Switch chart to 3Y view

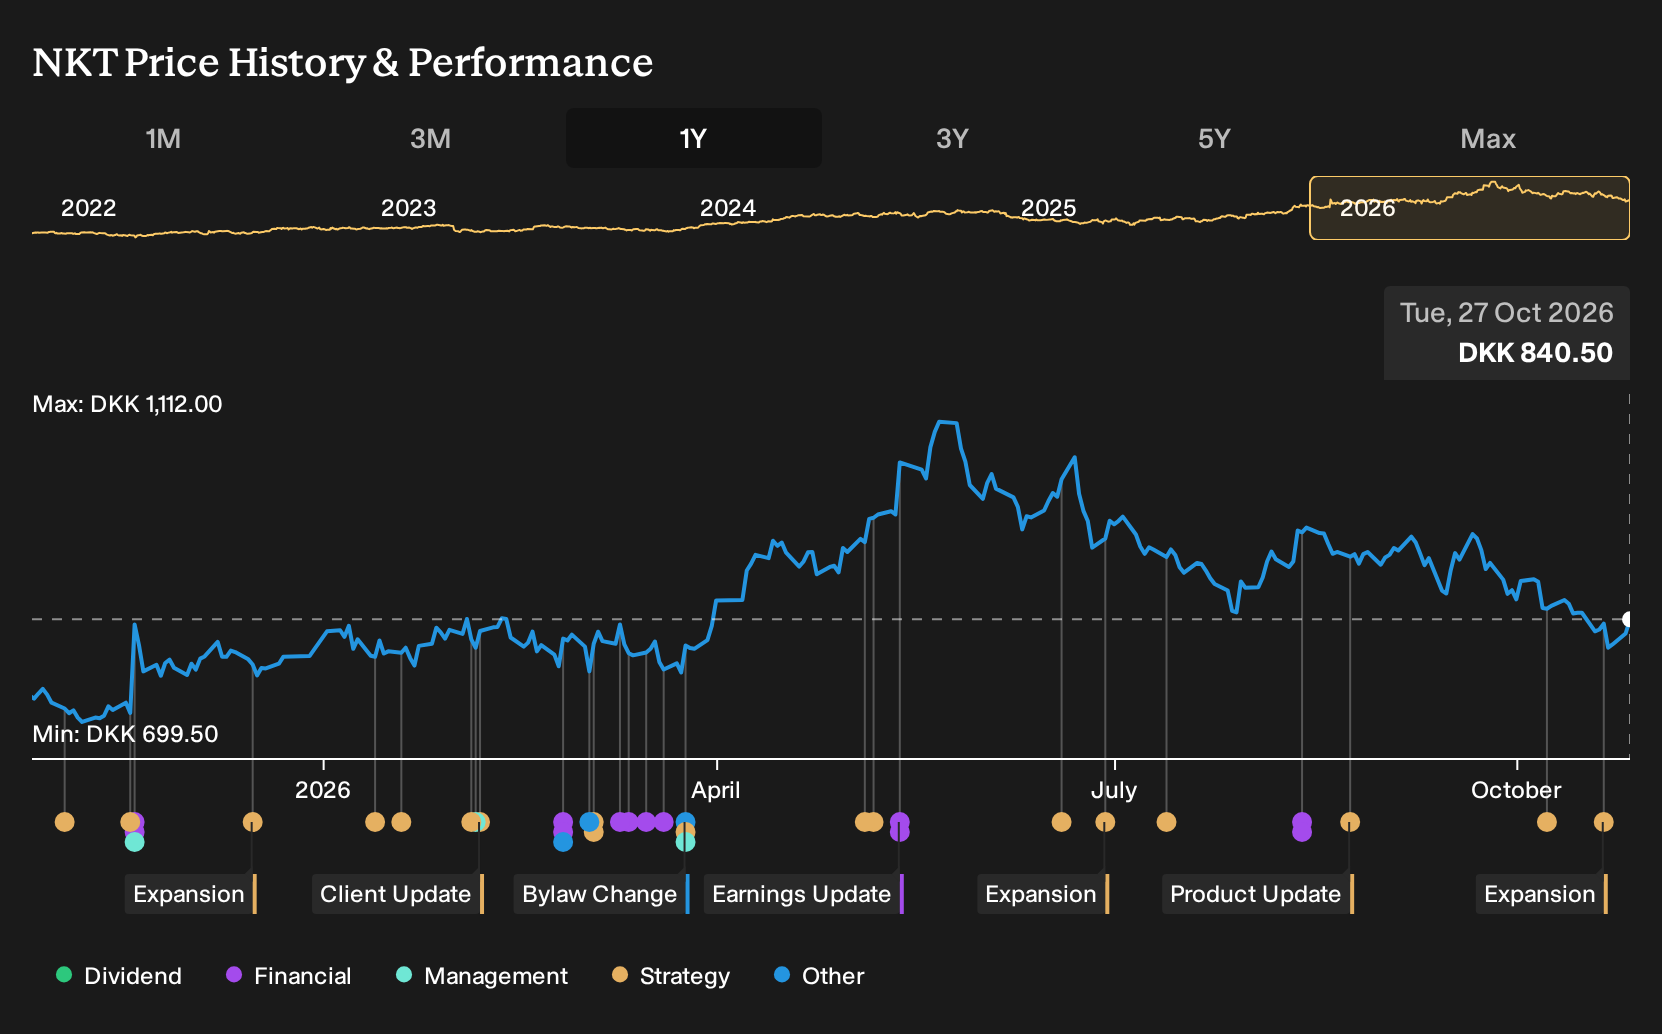click(x=952, y=138)
